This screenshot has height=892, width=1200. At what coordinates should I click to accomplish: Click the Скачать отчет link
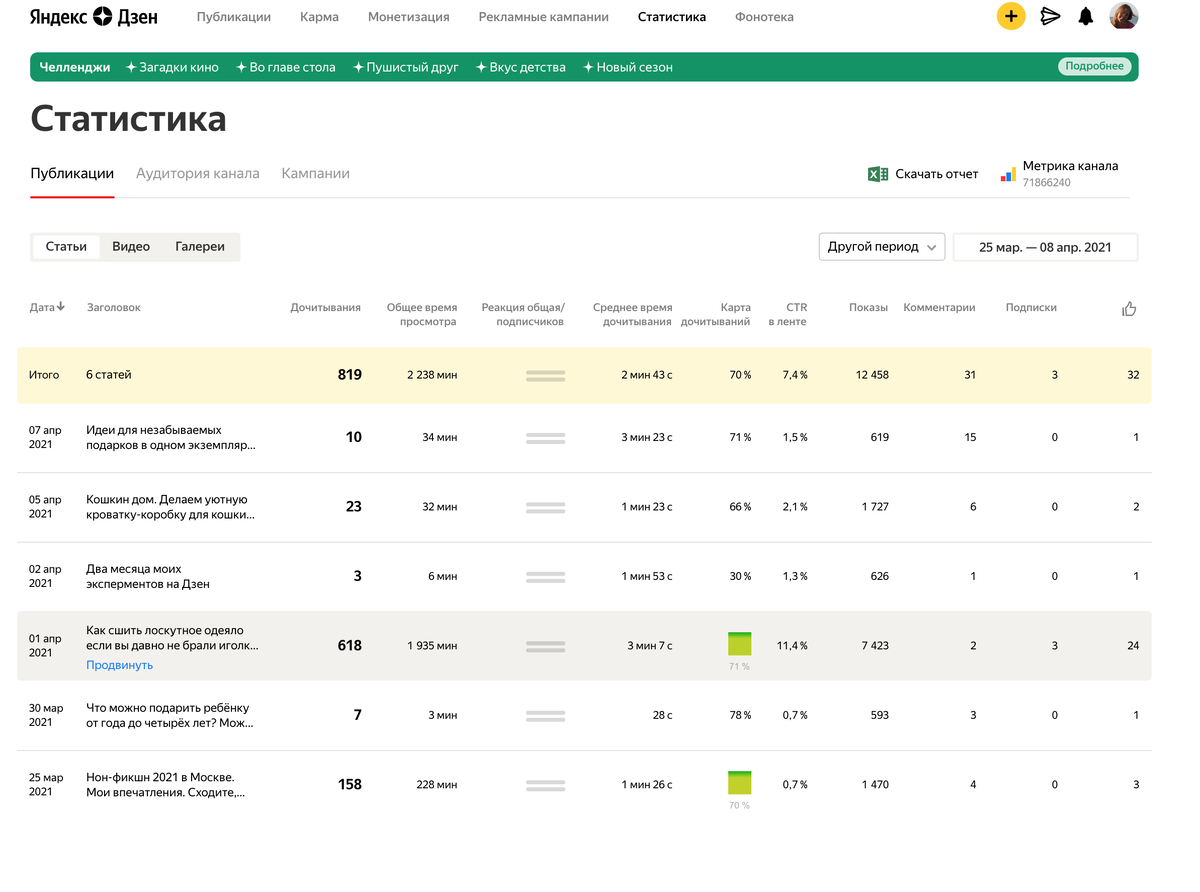click(x=937, y=174)
